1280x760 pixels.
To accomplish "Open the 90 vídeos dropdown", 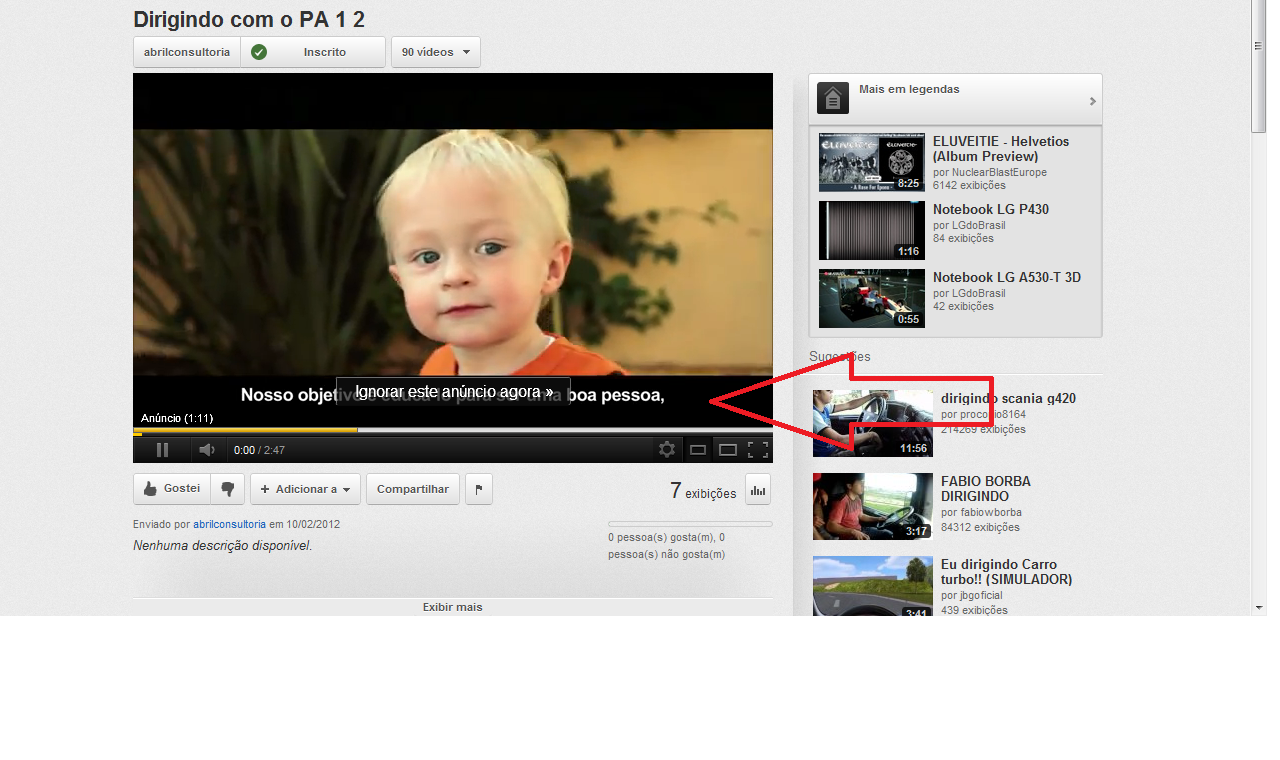I will (436, 52).
